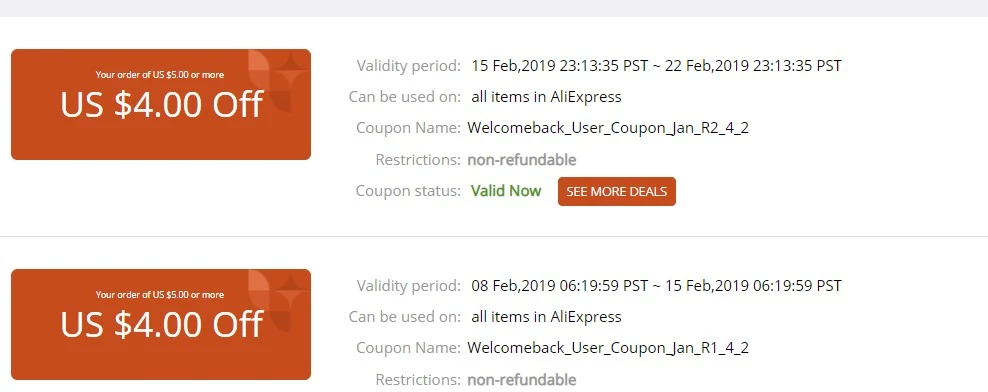This screenshot has height=392, width=988.
Task: Select the first US $4.00 Off coupon card
Action: pos(161,105)
